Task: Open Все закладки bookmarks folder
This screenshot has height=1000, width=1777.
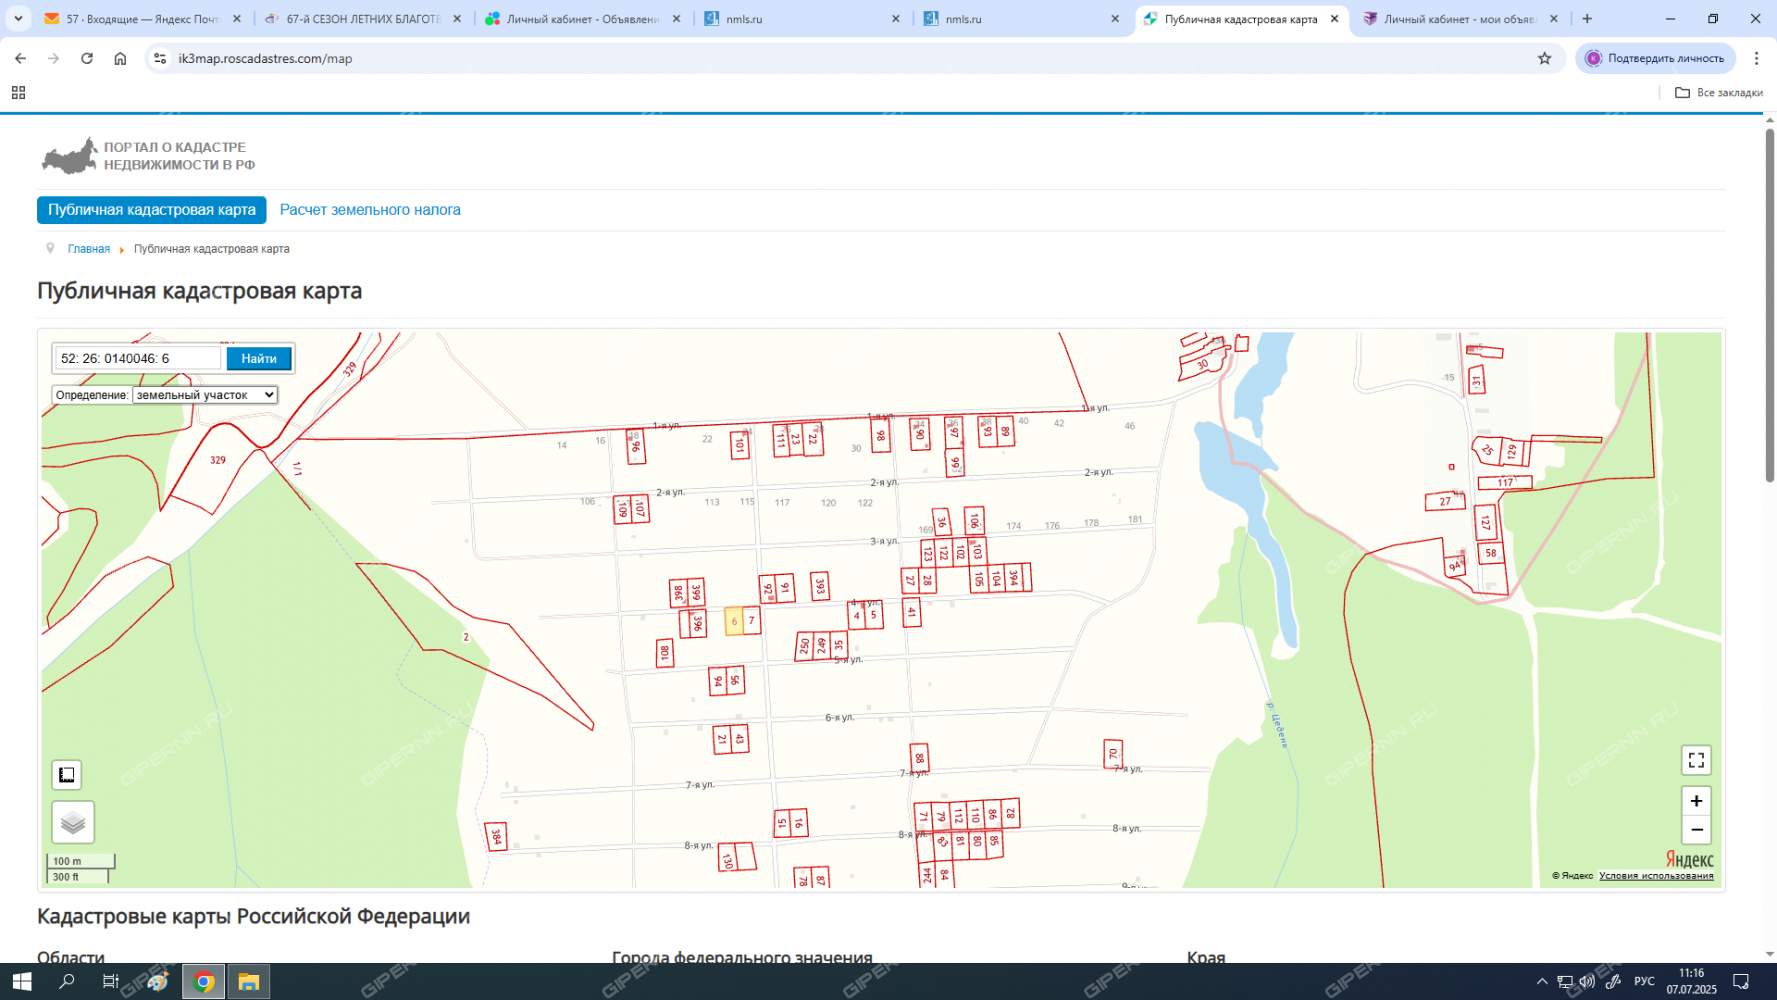Action: (1719, 93)
